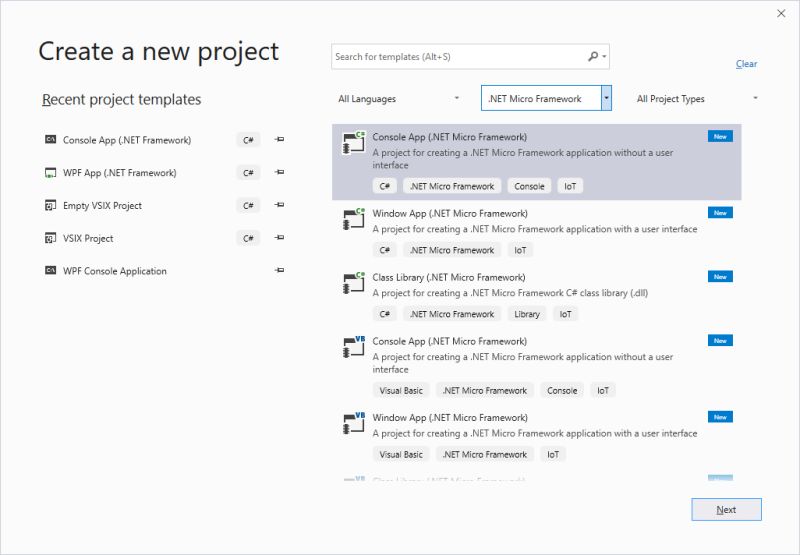
Task: Click the WPF App recent template icon
Action: tap(50, 173)
